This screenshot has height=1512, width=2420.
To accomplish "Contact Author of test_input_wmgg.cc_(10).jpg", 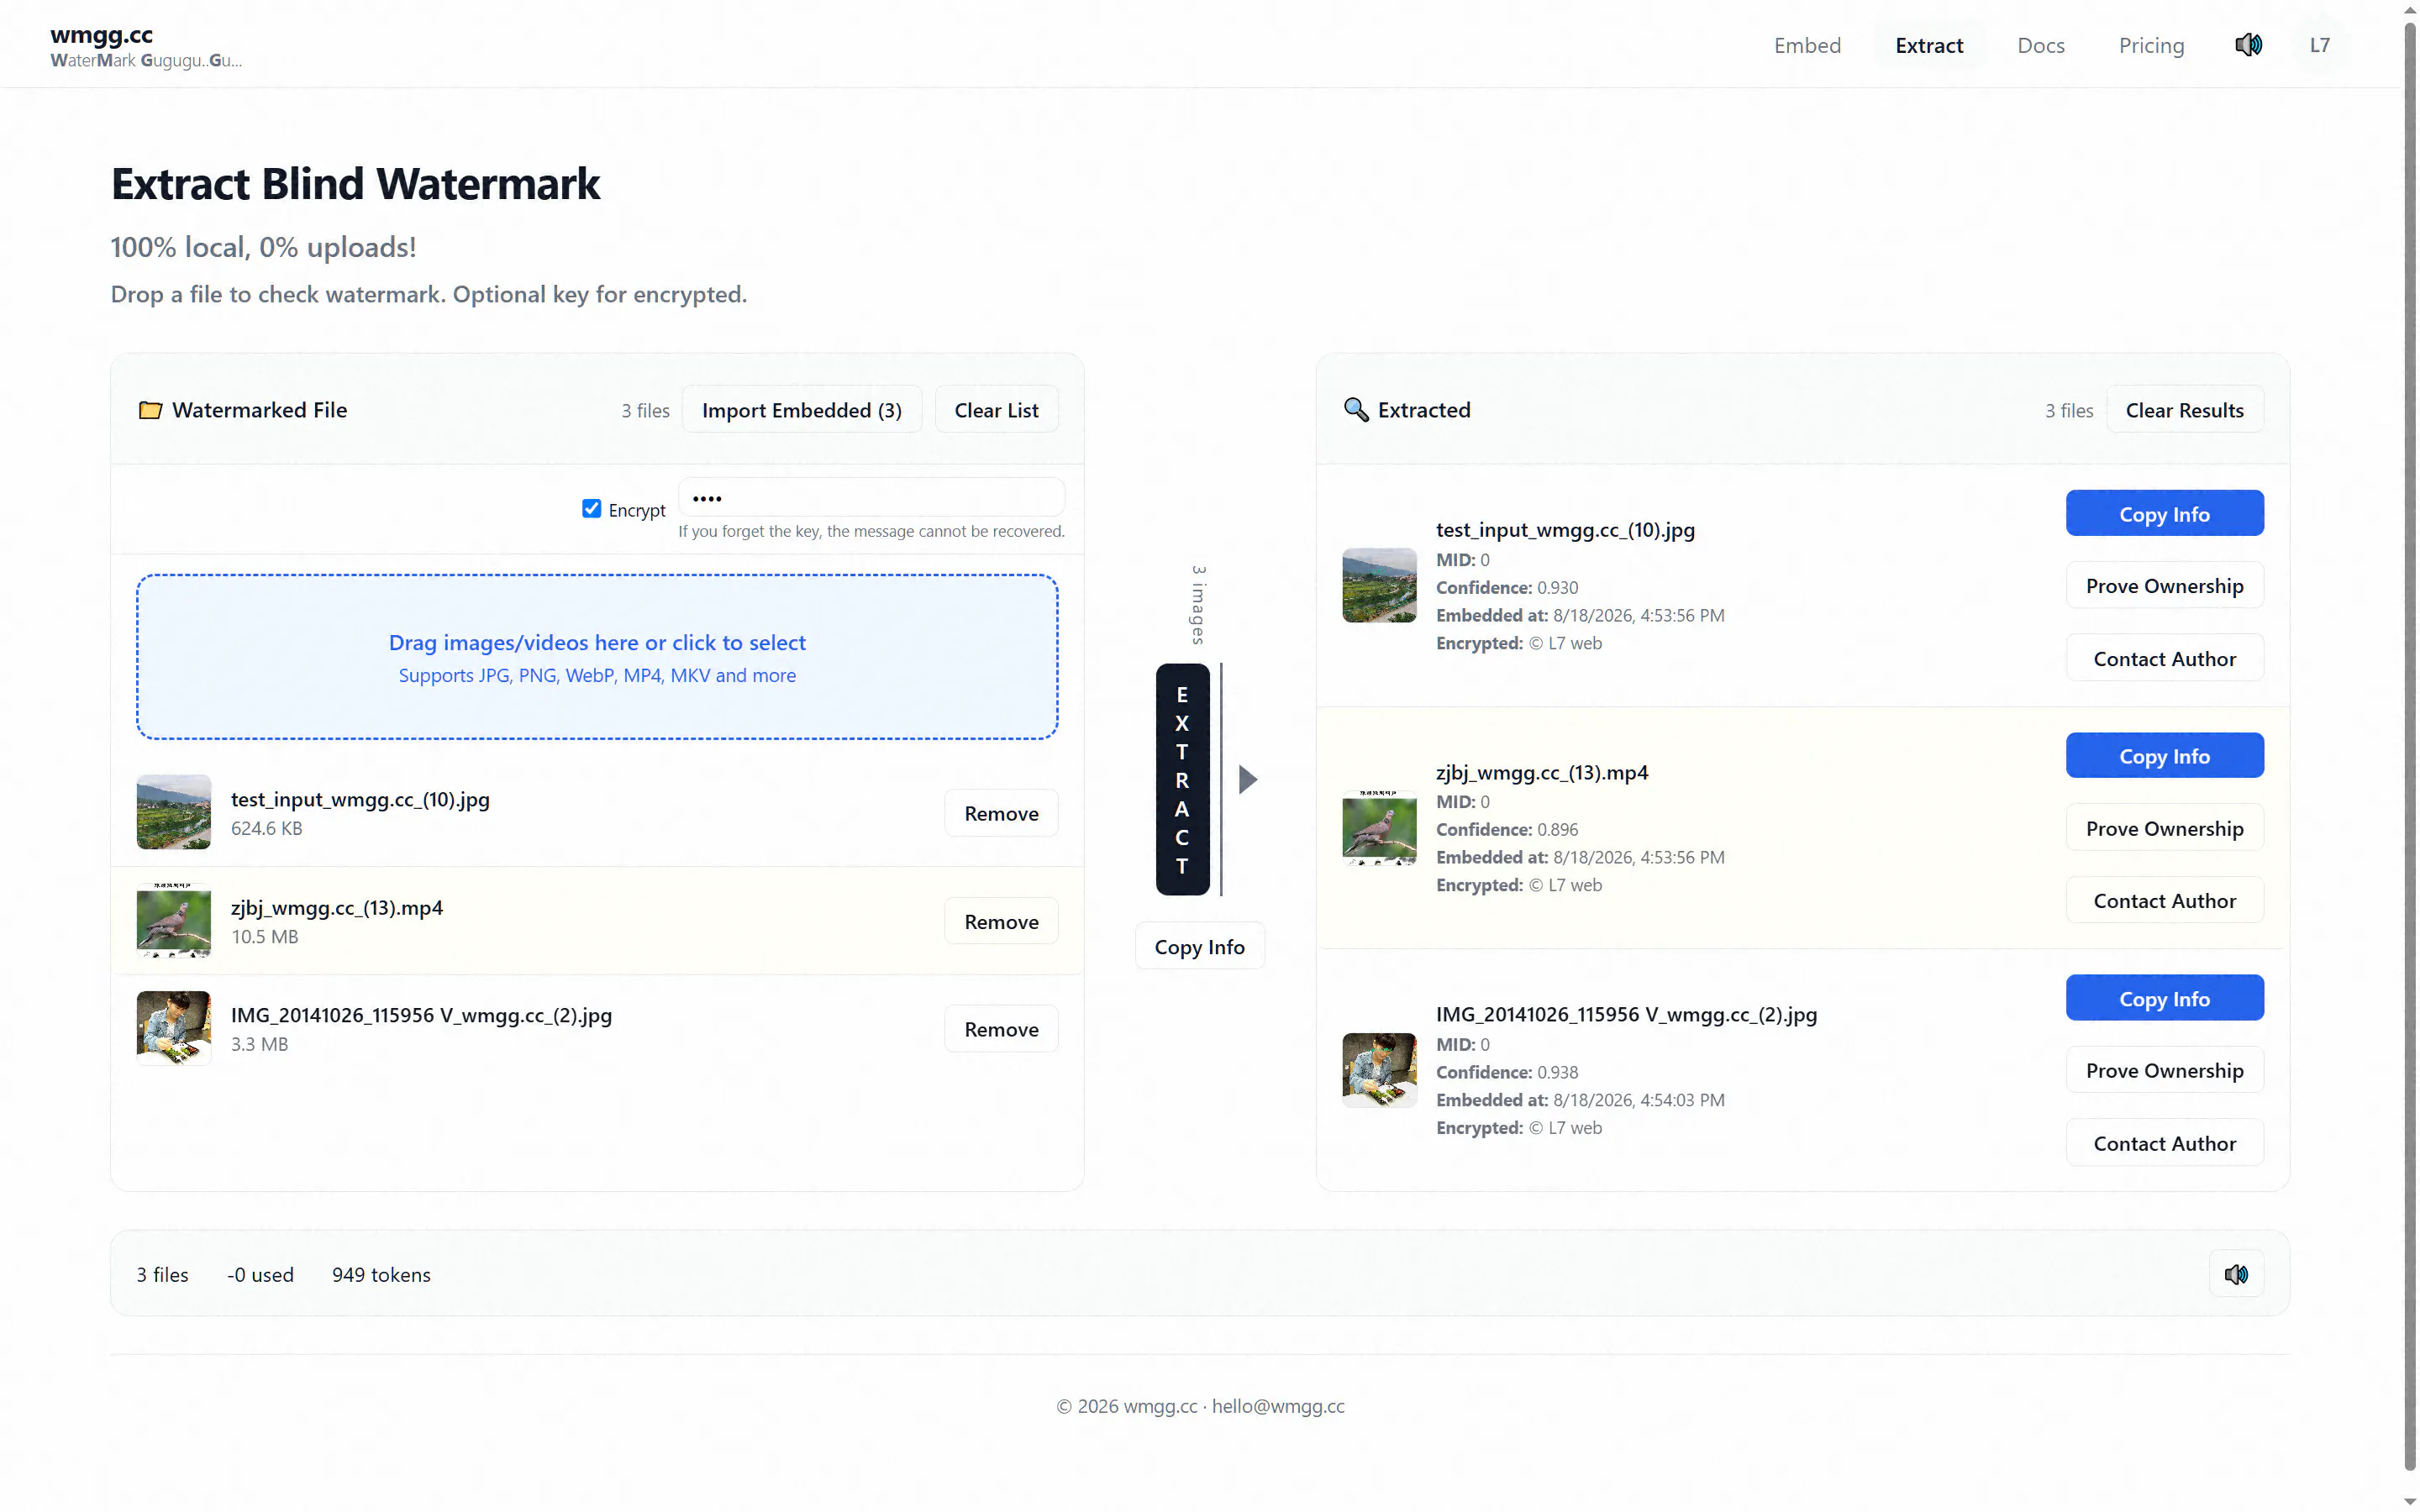I will 2164,658.
